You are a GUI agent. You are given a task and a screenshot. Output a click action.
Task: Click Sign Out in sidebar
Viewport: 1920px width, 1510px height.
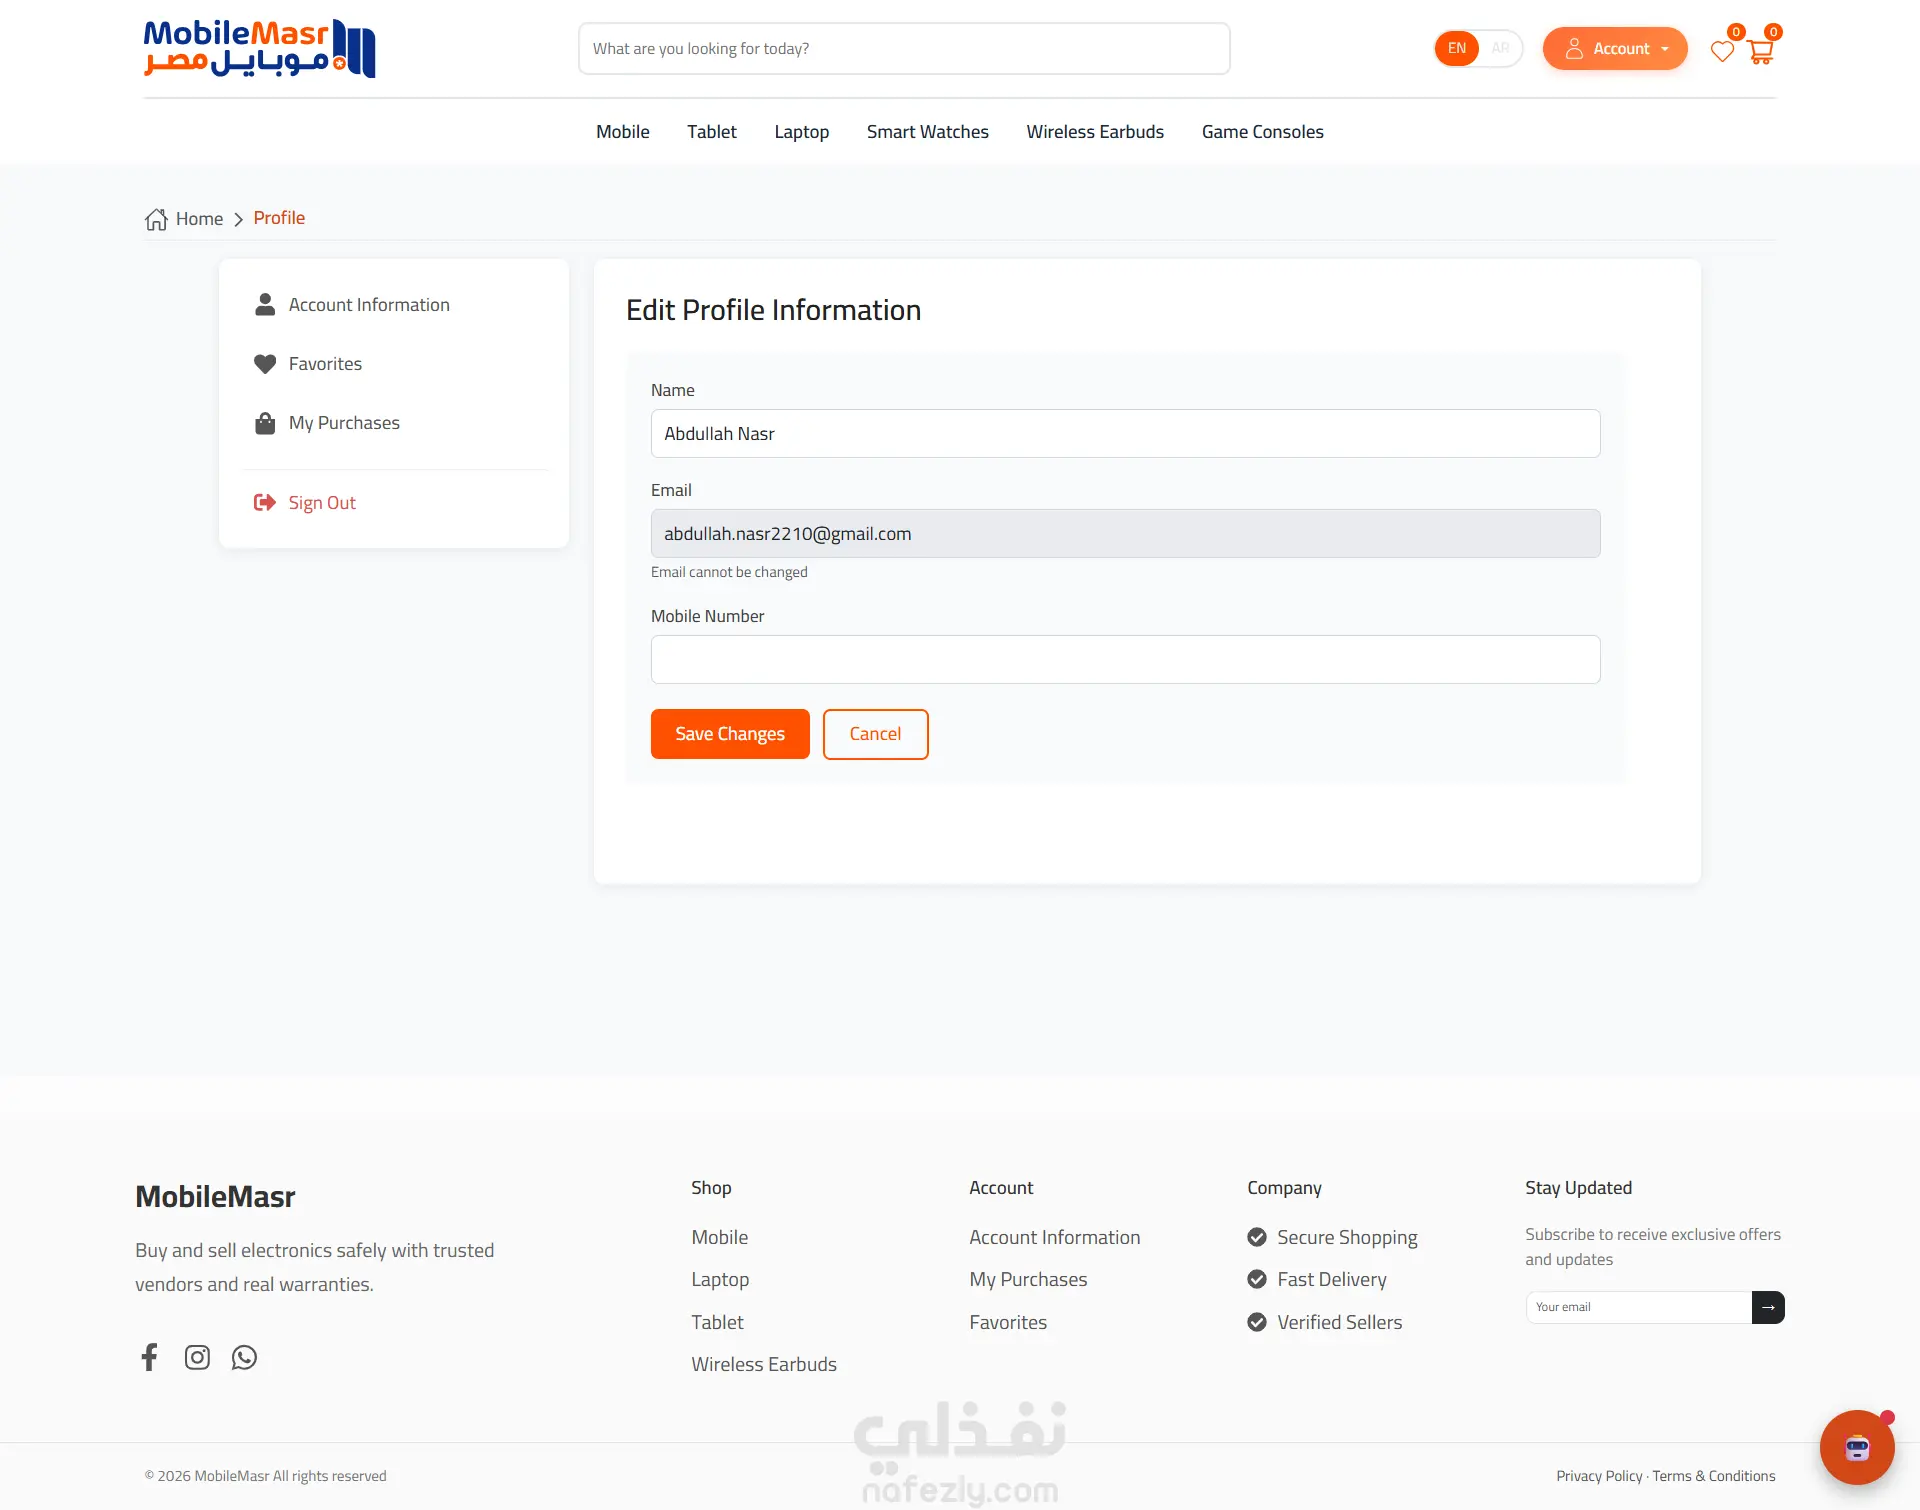(321, 503)
